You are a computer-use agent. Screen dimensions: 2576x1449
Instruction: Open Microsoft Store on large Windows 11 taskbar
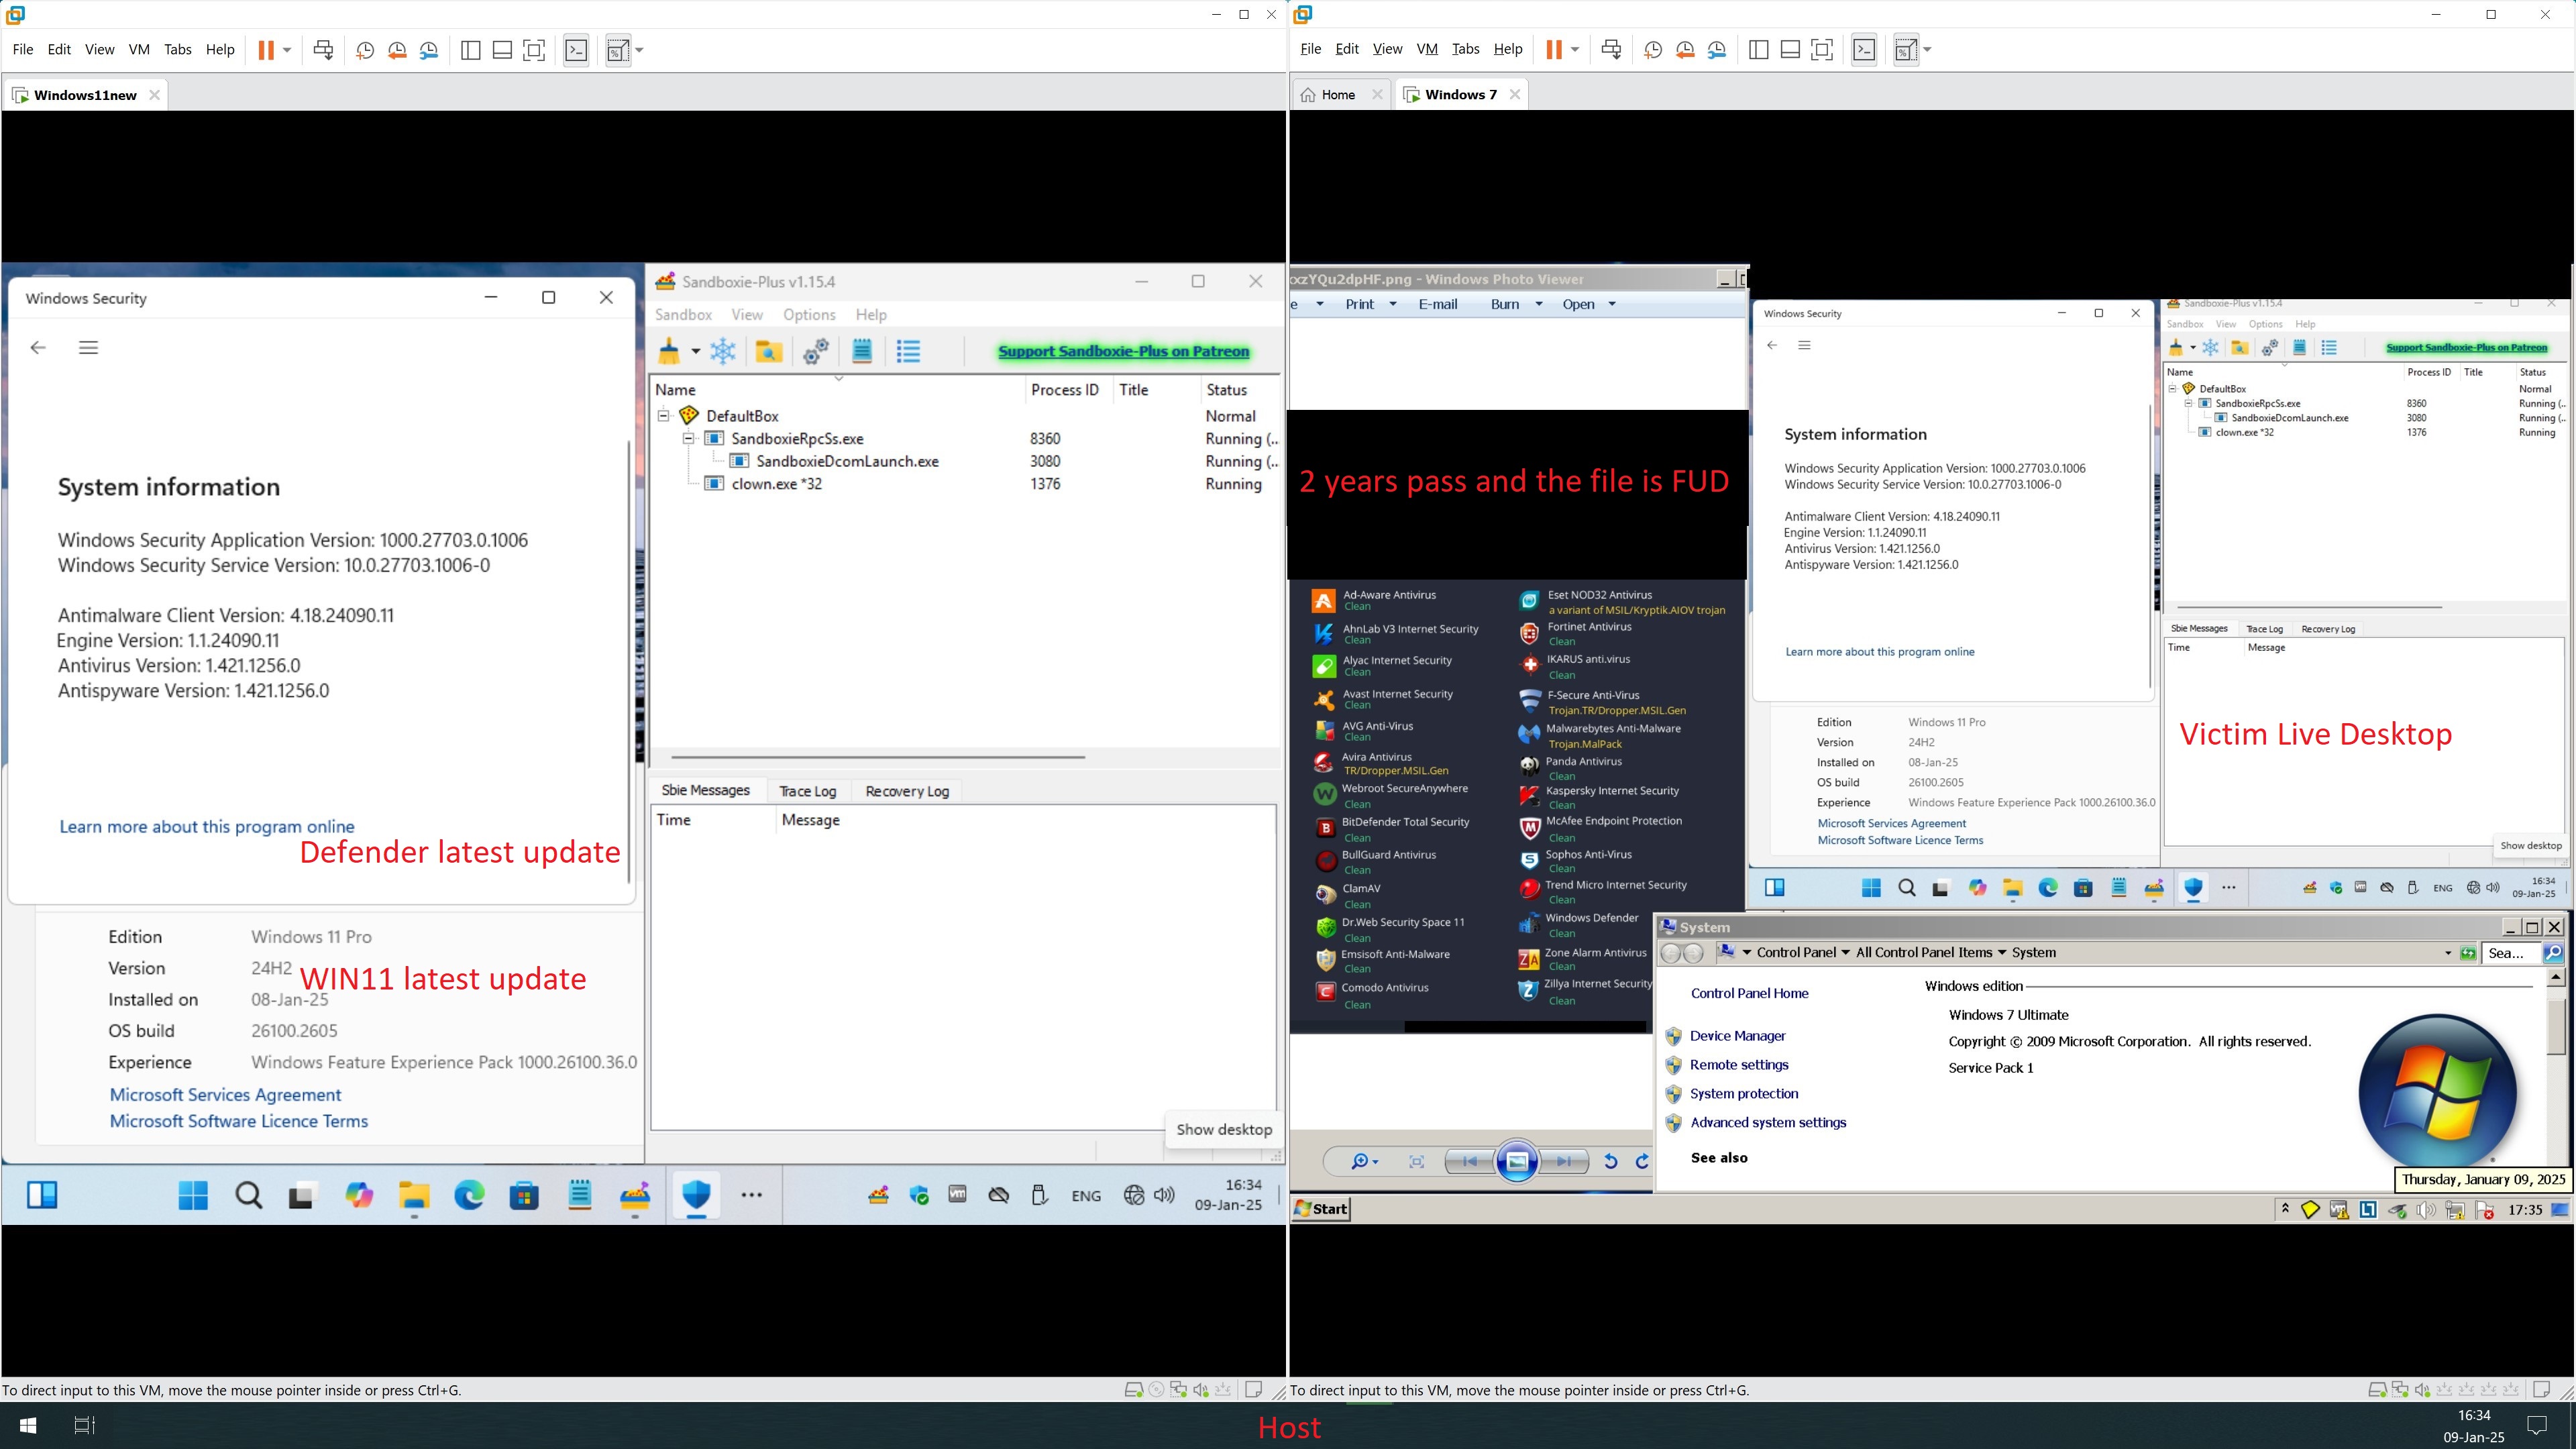point(524,1195)
